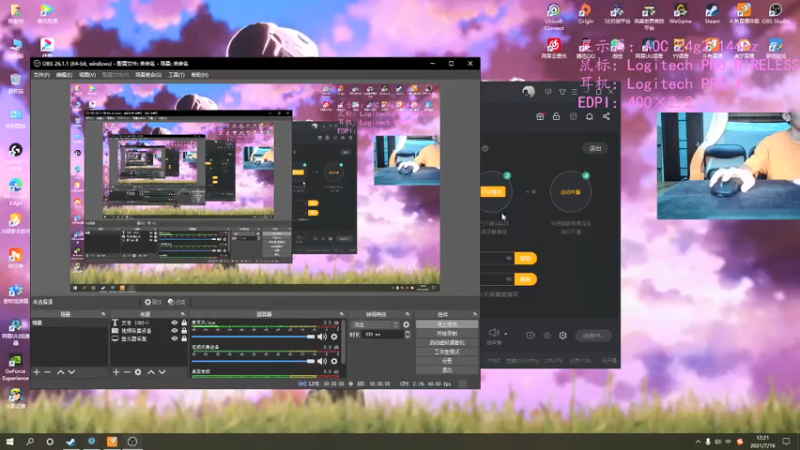This screenshot has height=450, width=800.
Task: Click the camera icon in streaming assistant bottom bar
Action: [531, 336]
